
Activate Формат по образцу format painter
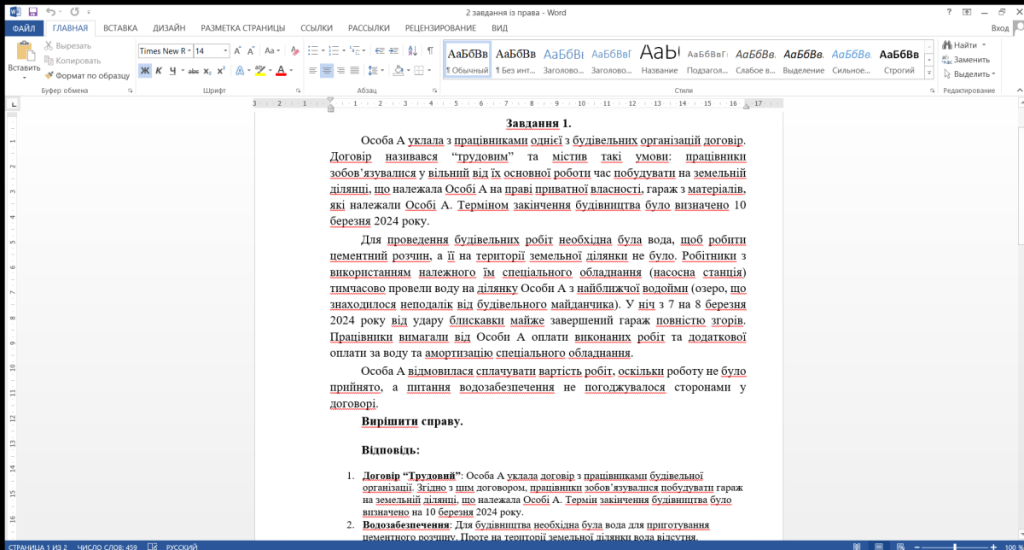pos(87,76)
